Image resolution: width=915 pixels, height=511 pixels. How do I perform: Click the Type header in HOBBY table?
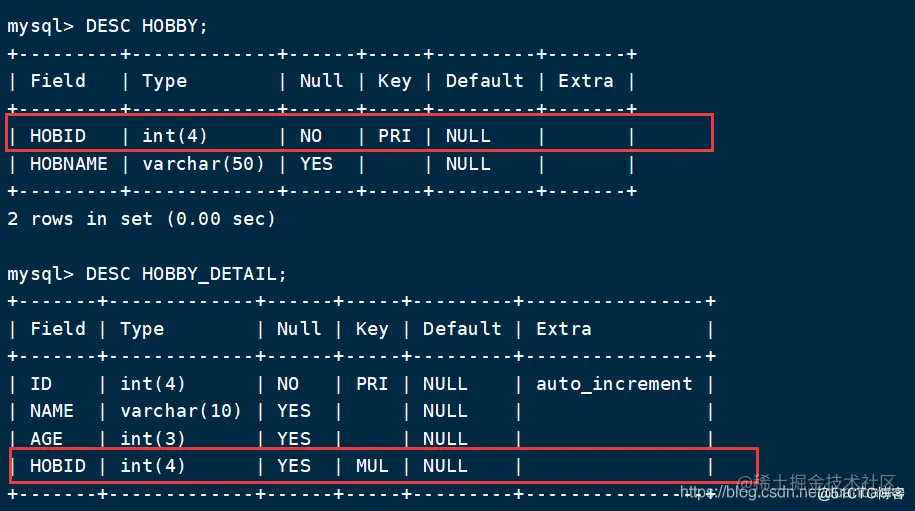point(165,81)
